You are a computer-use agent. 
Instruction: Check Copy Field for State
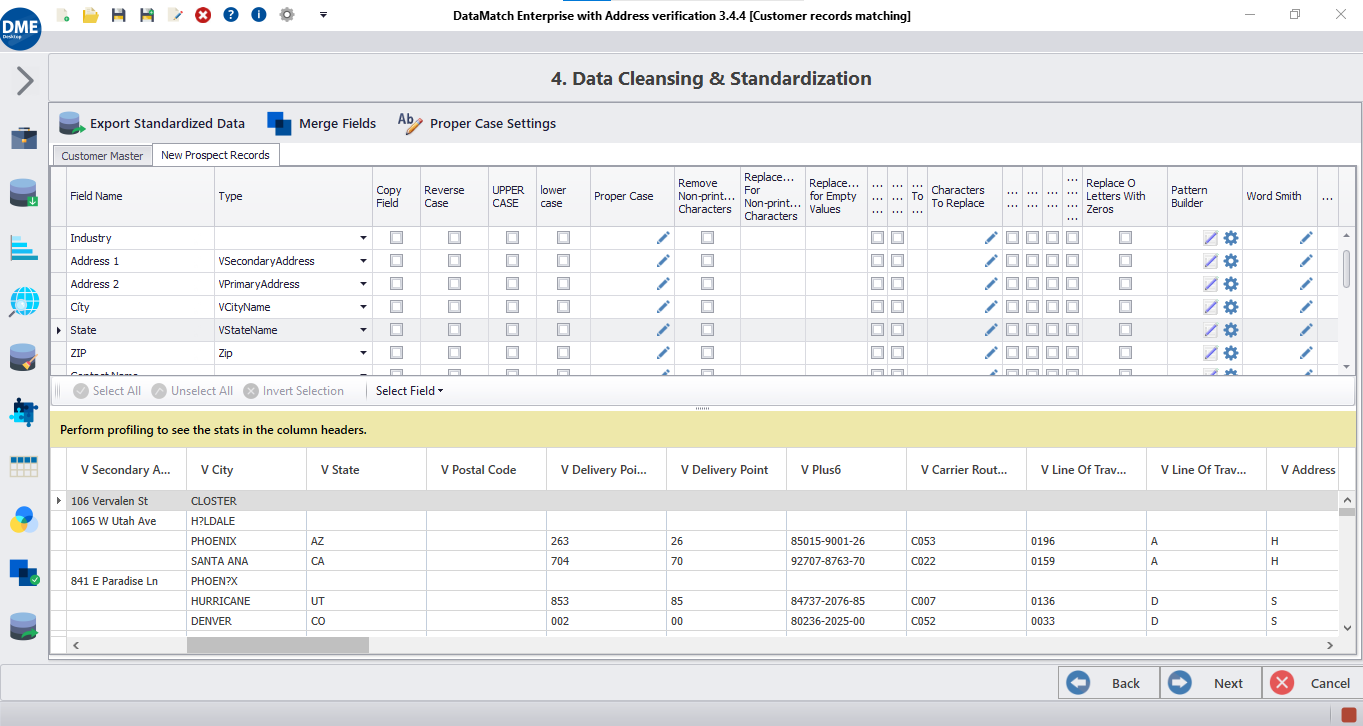397,330
